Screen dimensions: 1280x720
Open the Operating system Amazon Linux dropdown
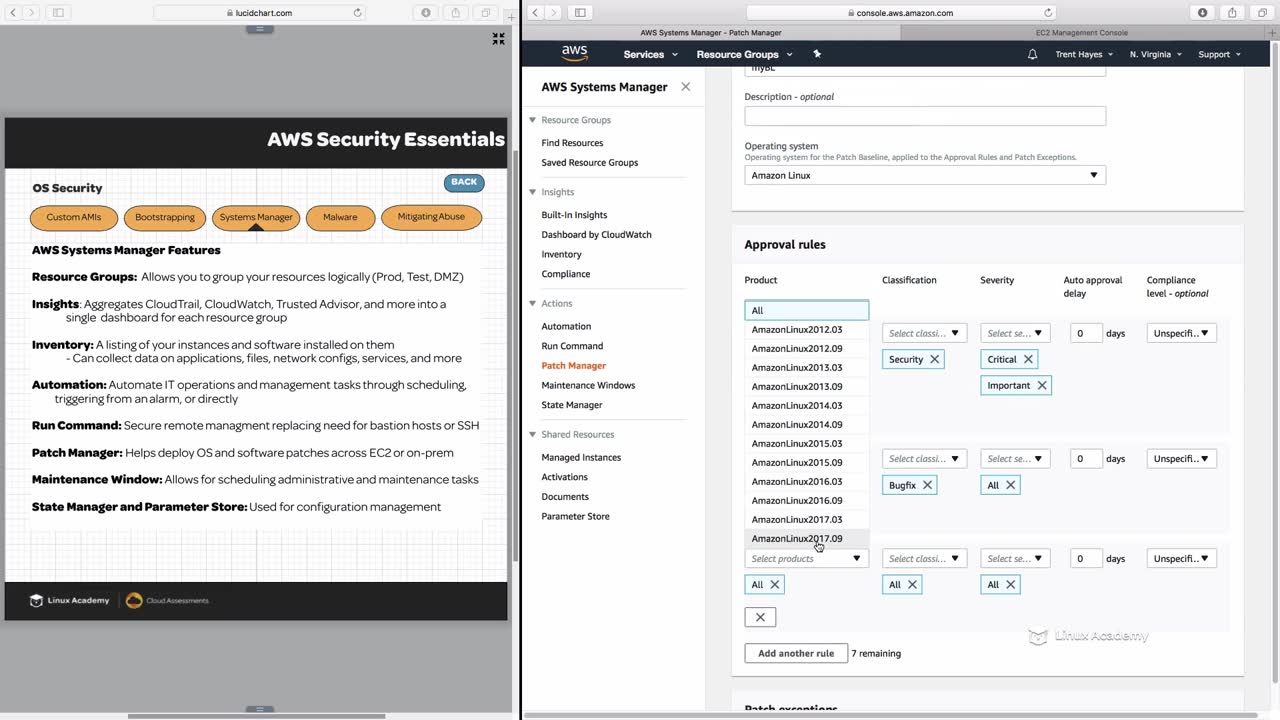925,175
